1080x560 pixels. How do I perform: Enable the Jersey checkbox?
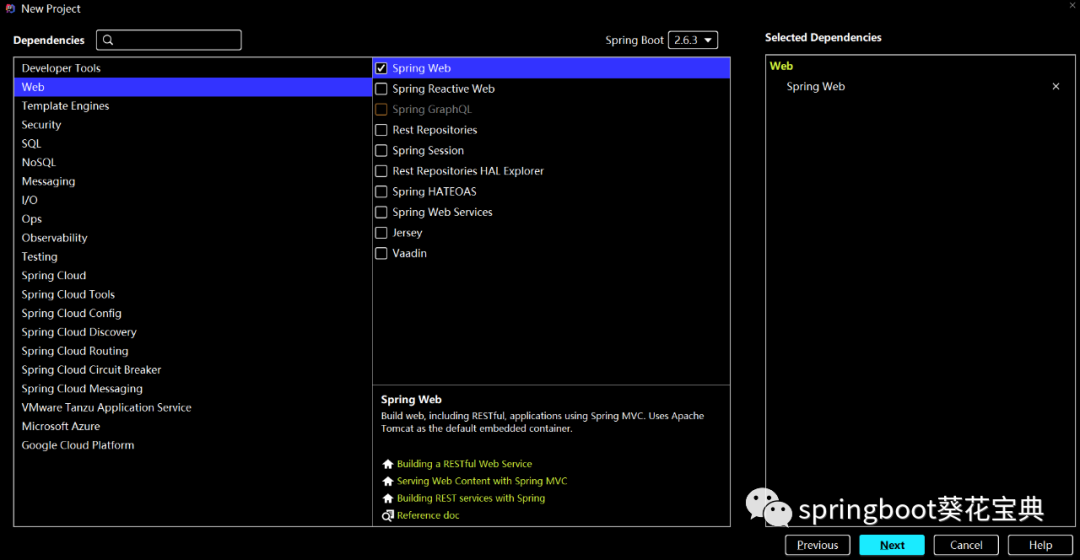coord(381,234)
